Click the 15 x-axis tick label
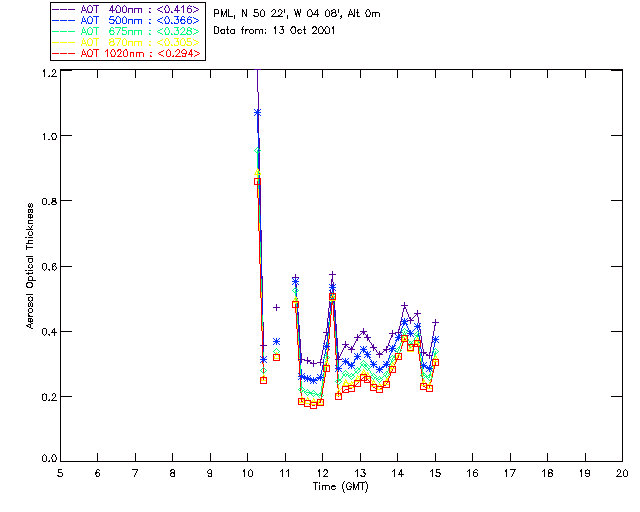 [x=435, y=473]
